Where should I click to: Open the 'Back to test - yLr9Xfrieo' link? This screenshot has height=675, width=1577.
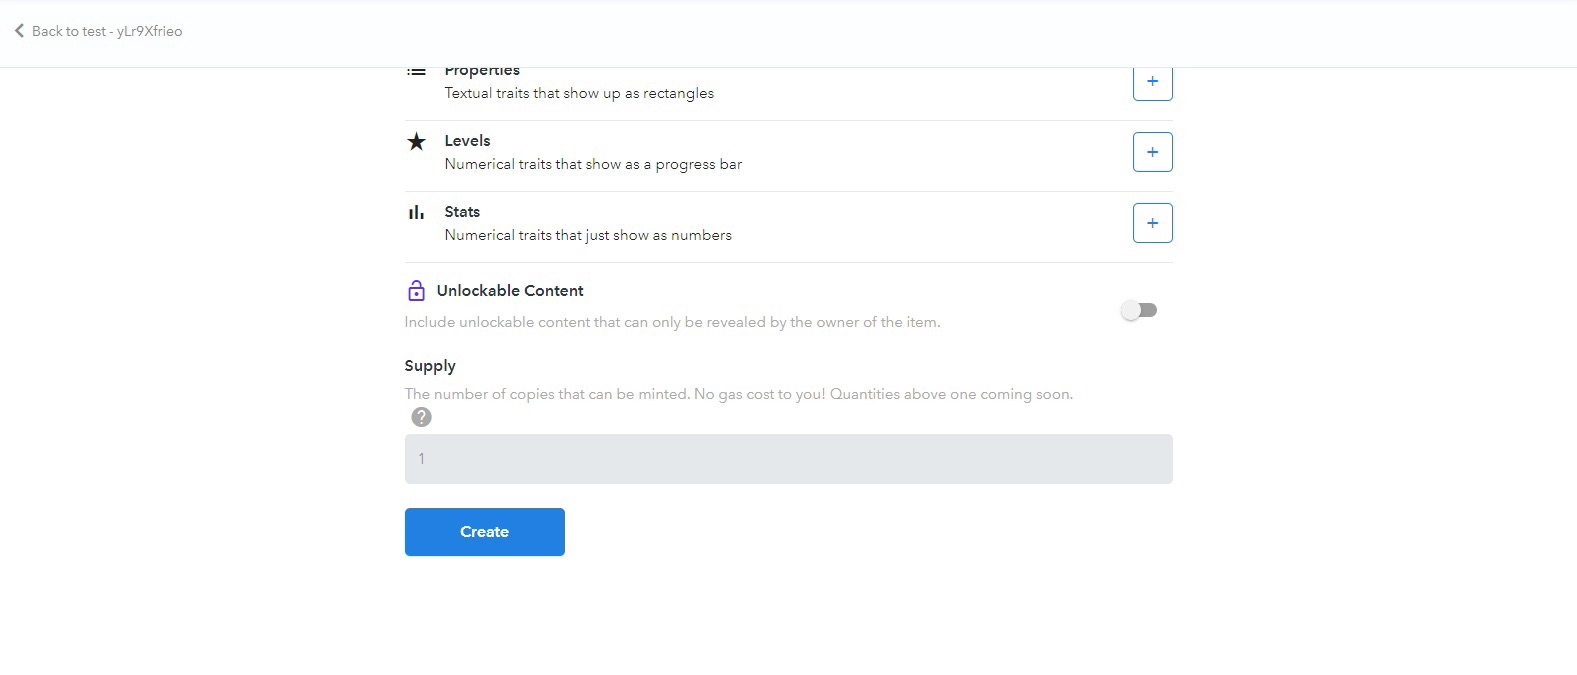pyautogui.click(x=106, y=31)
